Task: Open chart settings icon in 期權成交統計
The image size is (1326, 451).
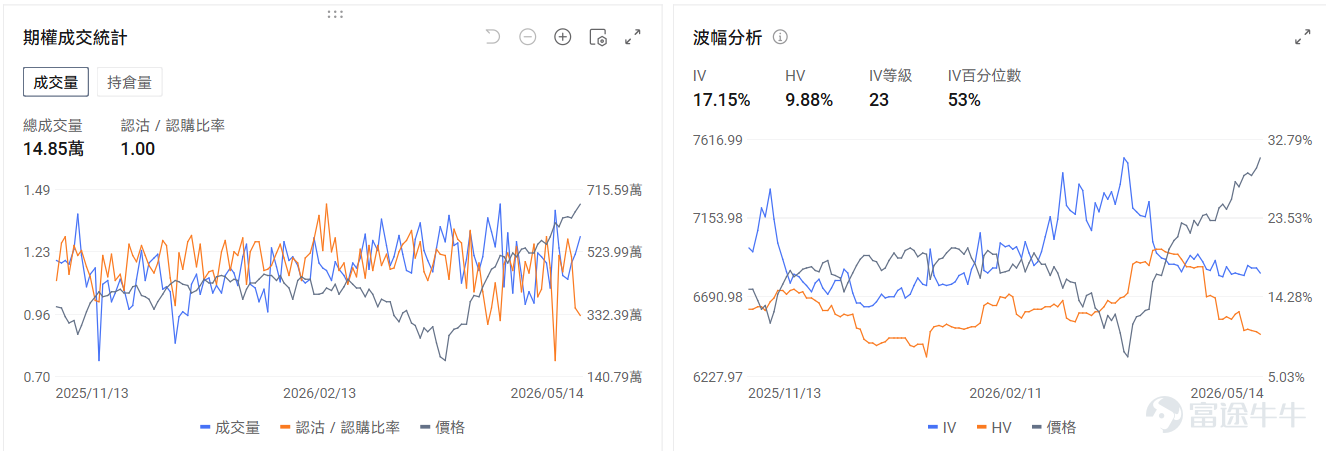Action: [598, 37]
